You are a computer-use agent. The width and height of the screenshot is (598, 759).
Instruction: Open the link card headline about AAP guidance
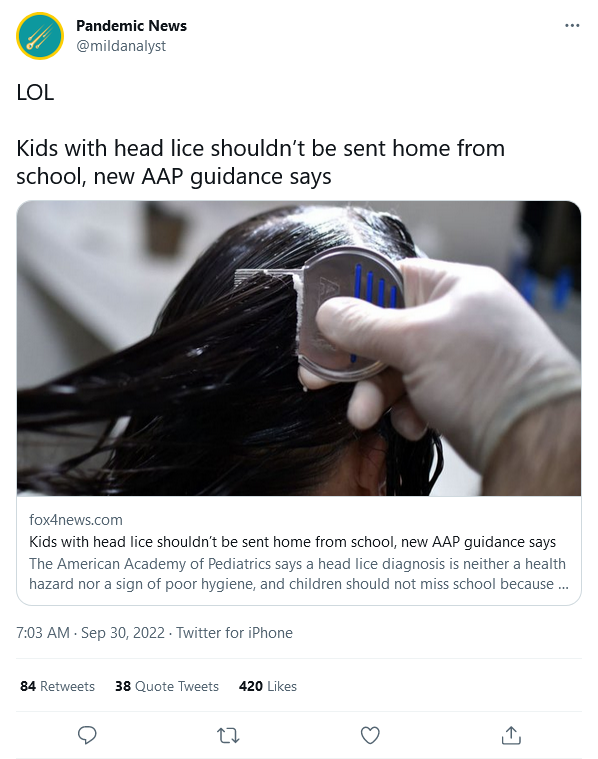point(292,542)
